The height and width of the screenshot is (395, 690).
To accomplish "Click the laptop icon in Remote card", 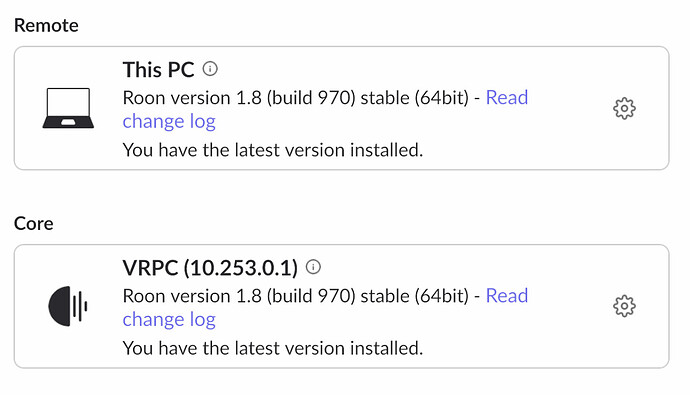I will coord(68,108).
